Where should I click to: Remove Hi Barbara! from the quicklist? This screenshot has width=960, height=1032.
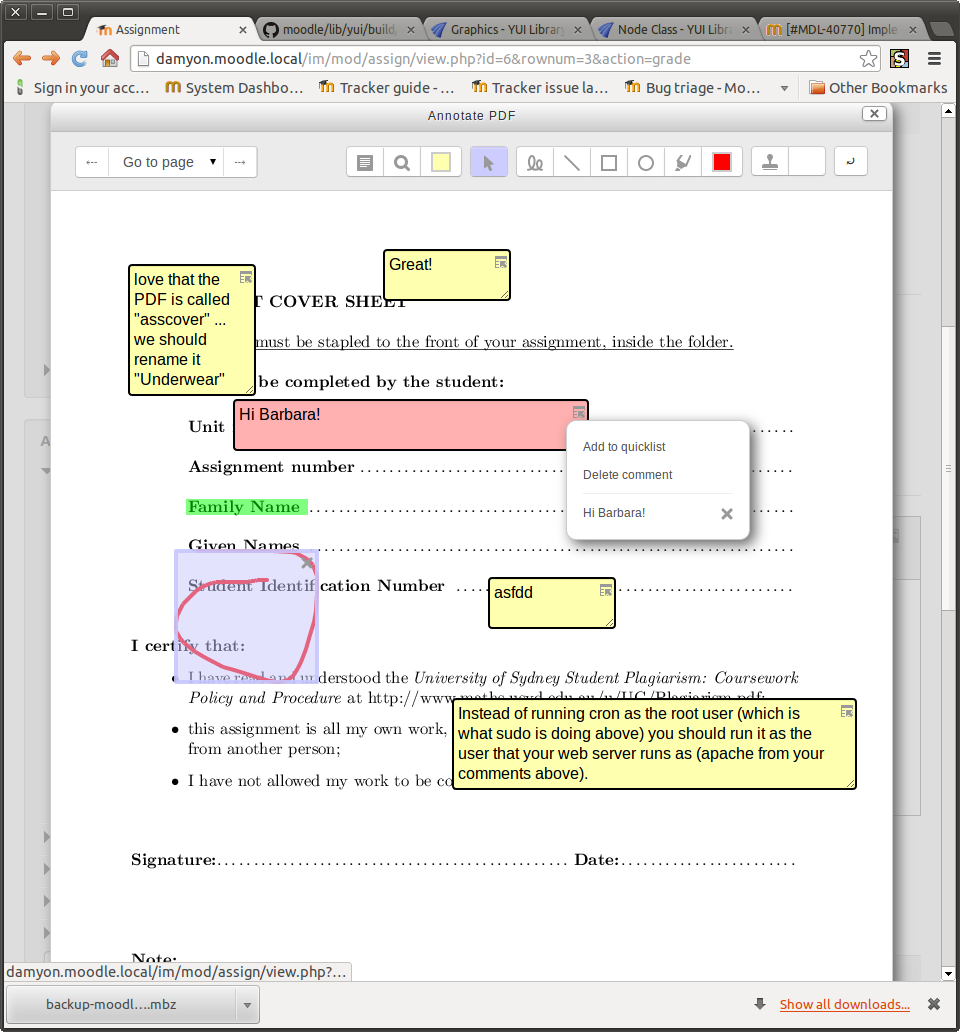coord(726,514)
